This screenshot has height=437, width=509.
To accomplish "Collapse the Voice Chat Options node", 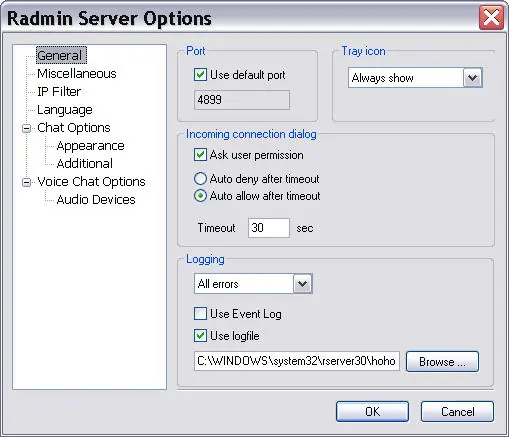I will pyautogui.click(x=26, y=182).
